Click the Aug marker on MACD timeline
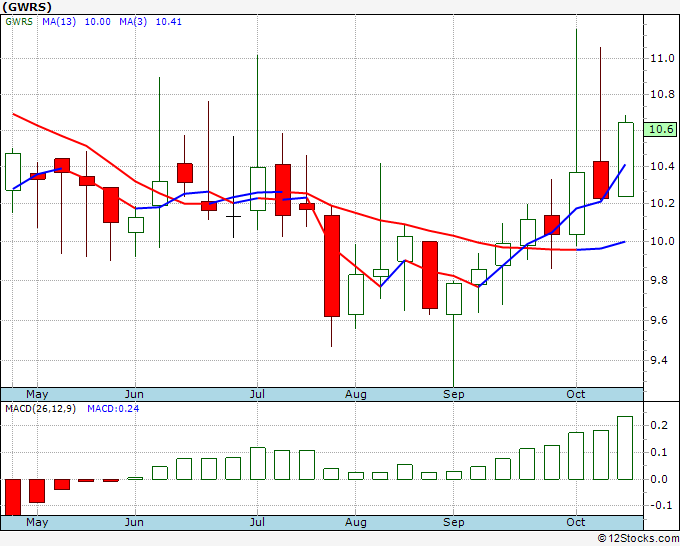Screen dimensions: 680x546 click(356, 522)
